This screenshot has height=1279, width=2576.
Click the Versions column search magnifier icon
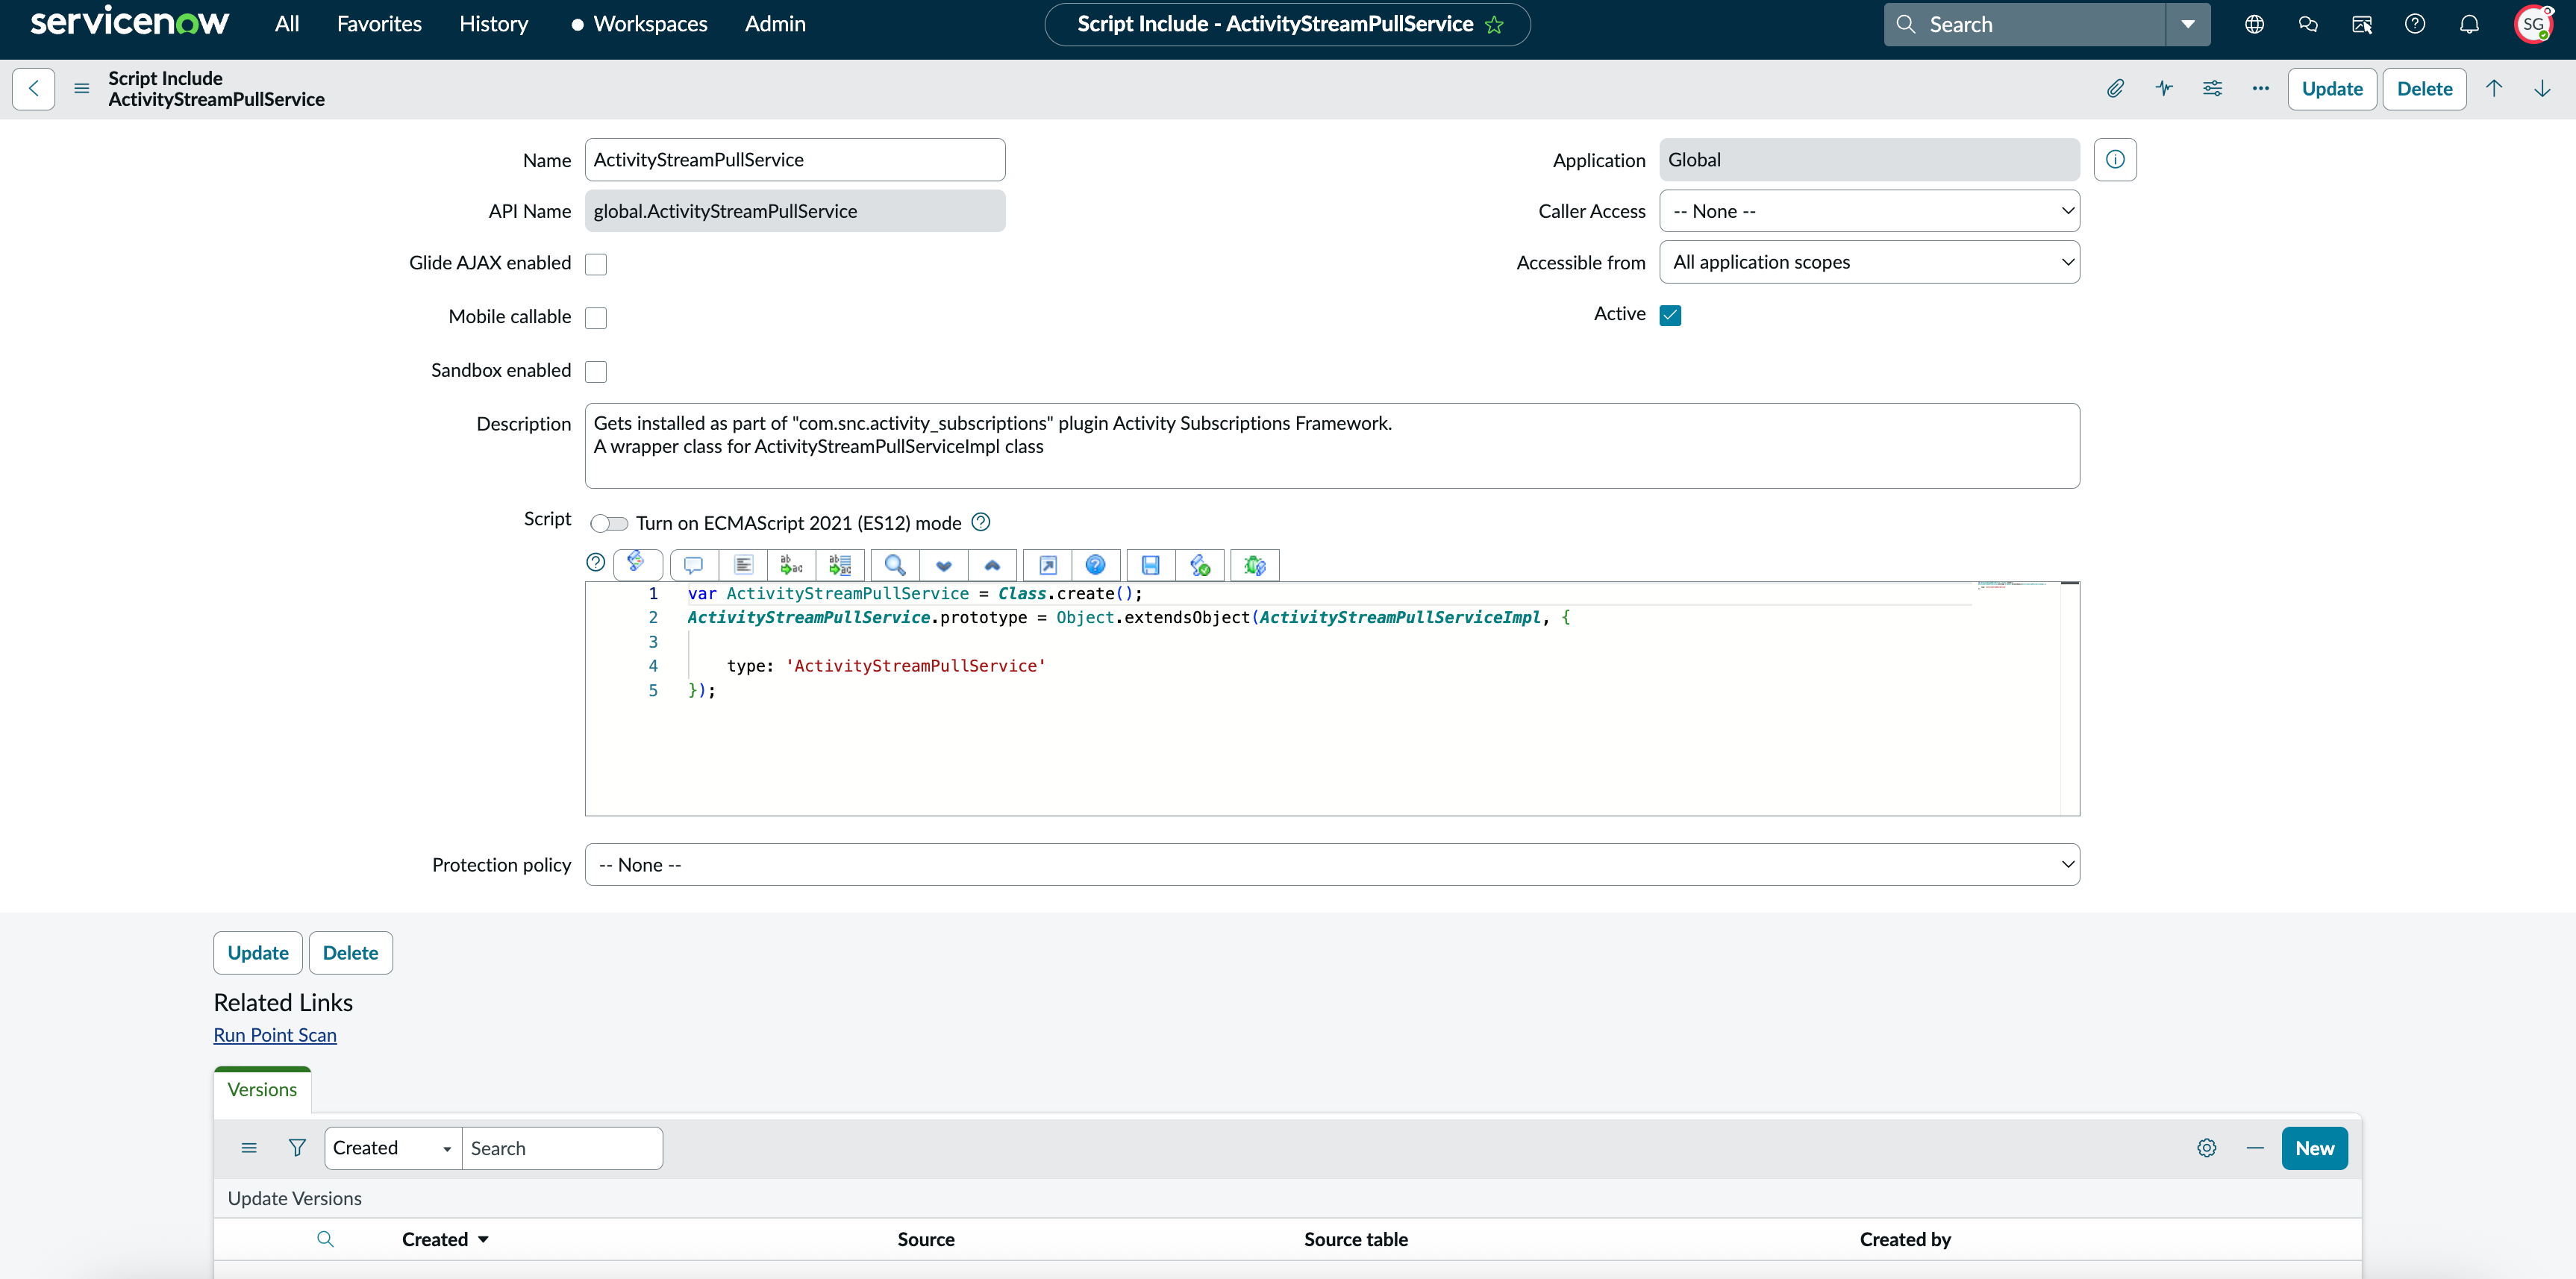click(325, 1239)
